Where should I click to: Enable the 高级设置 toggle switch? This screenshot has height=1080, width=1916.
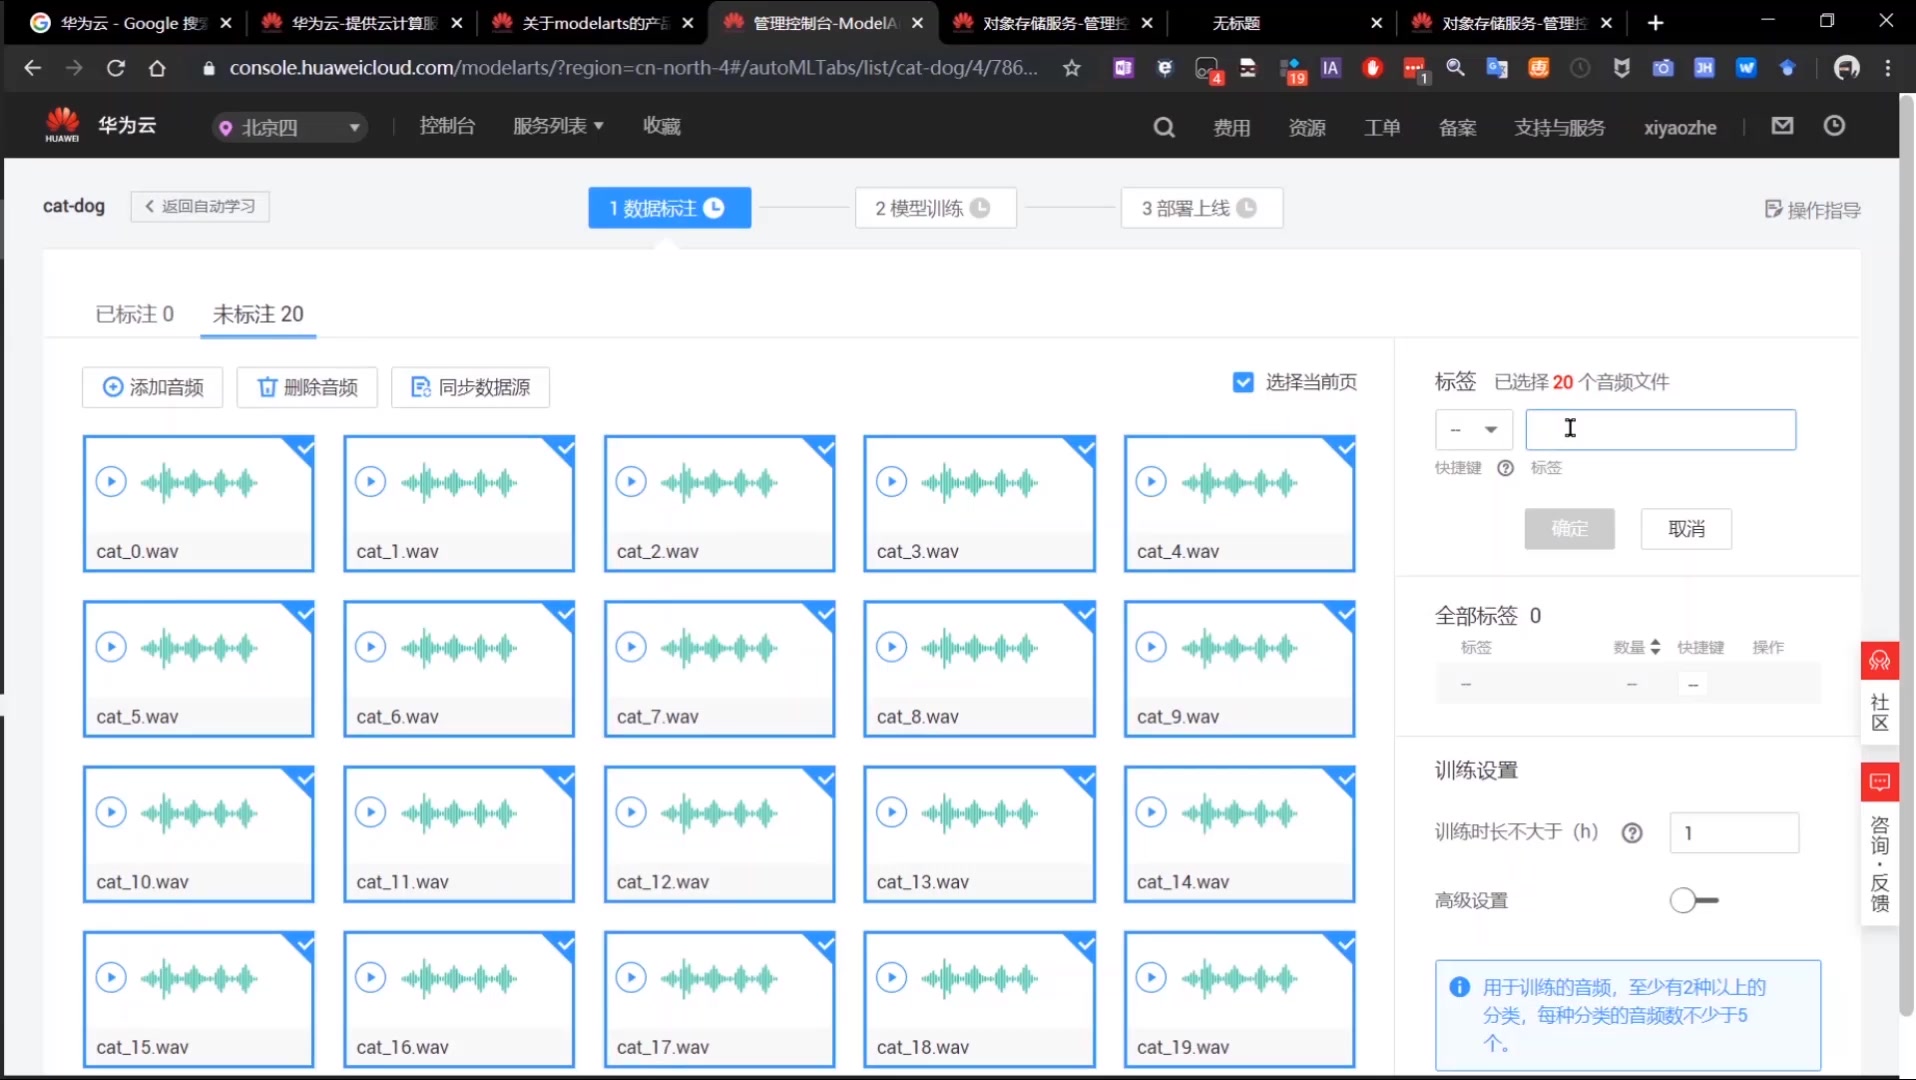point(1693,900)
